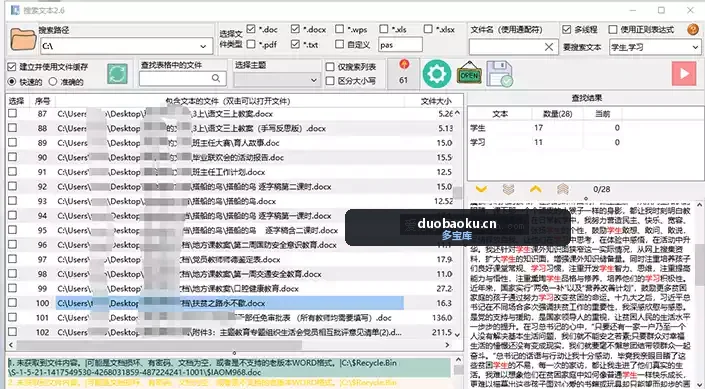Viewport: 705px width, 389px height.
Task: Select row 89 育人故事.doc file
Action: [x=231, y=143]
